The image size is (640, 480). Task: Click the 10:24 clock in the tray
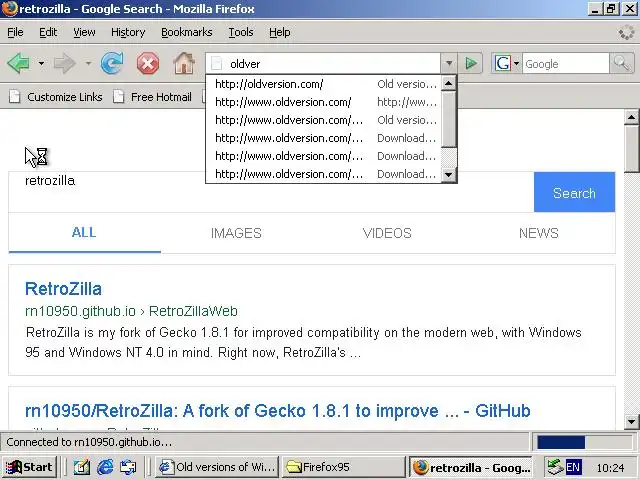[610, 467]
